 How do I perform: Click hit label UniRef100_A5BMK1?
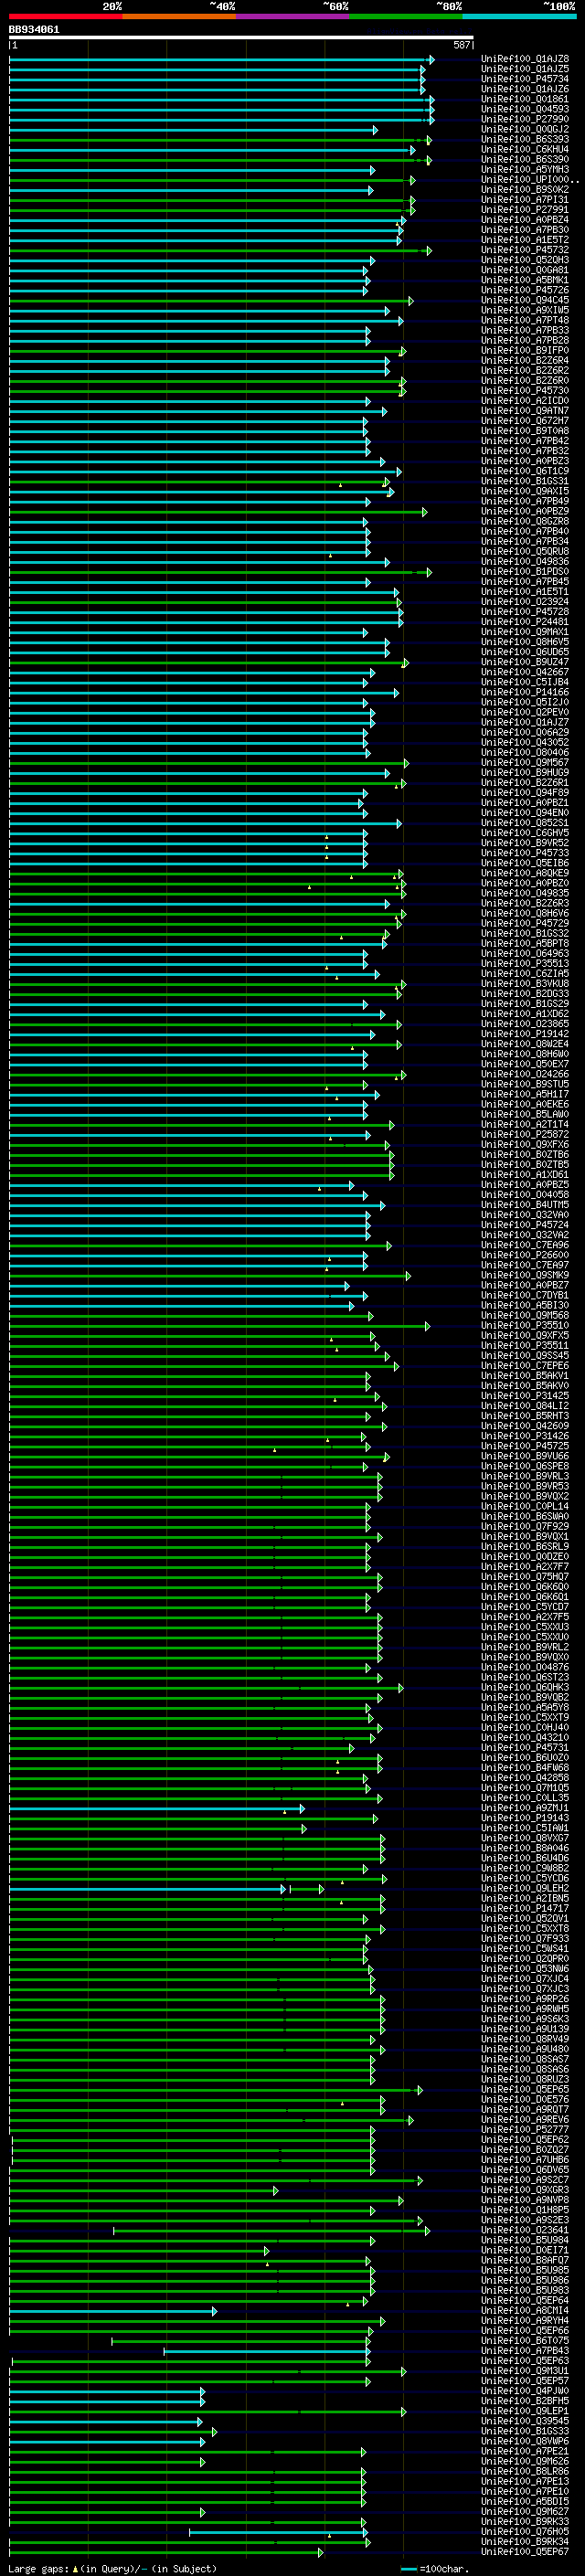[525, 280]
